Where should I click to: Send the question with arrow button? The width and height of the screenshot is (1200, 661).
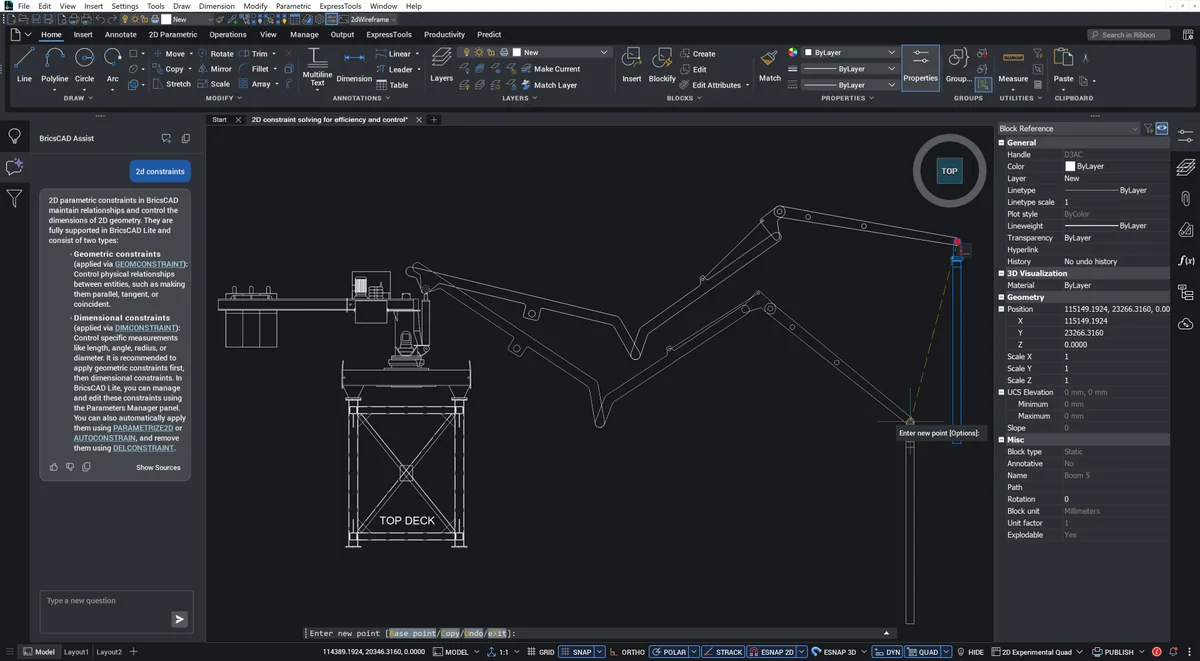[x=180, y=619]
